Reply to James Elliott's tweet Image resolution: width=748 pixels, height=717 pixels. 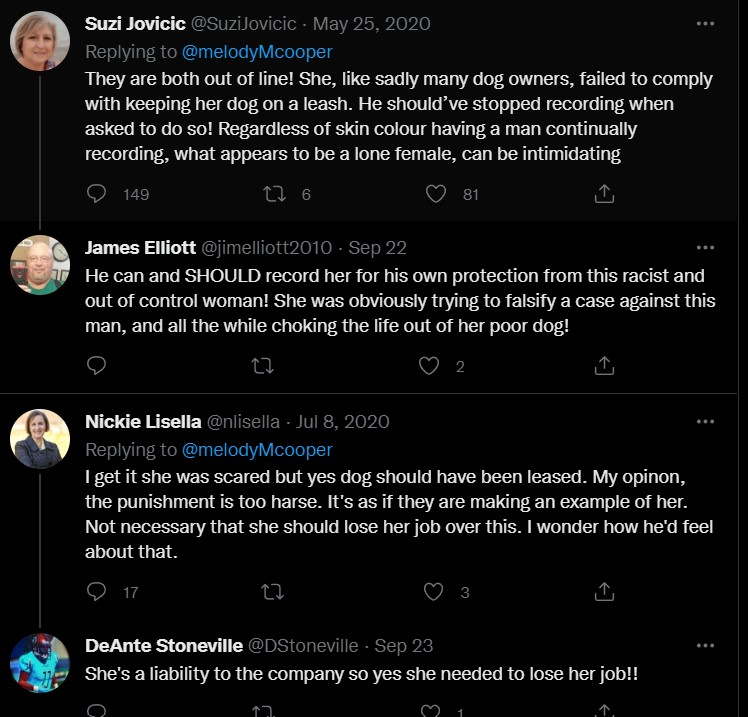pos(97,366)
